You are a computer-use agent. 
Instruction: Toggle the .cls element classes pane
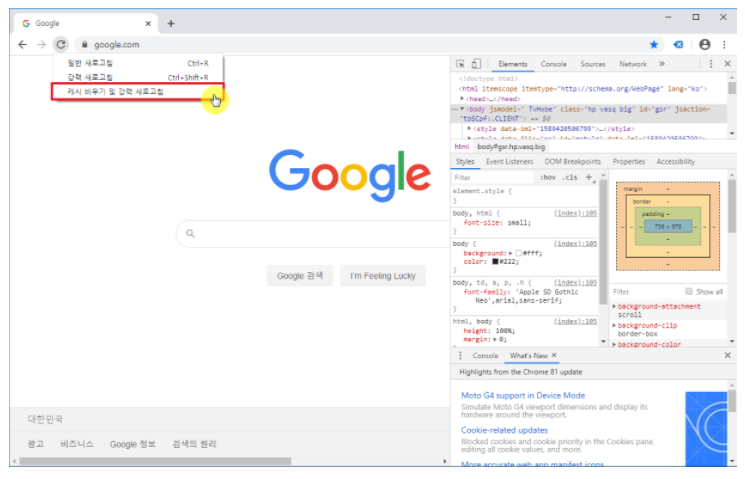(x=570, y=177)
